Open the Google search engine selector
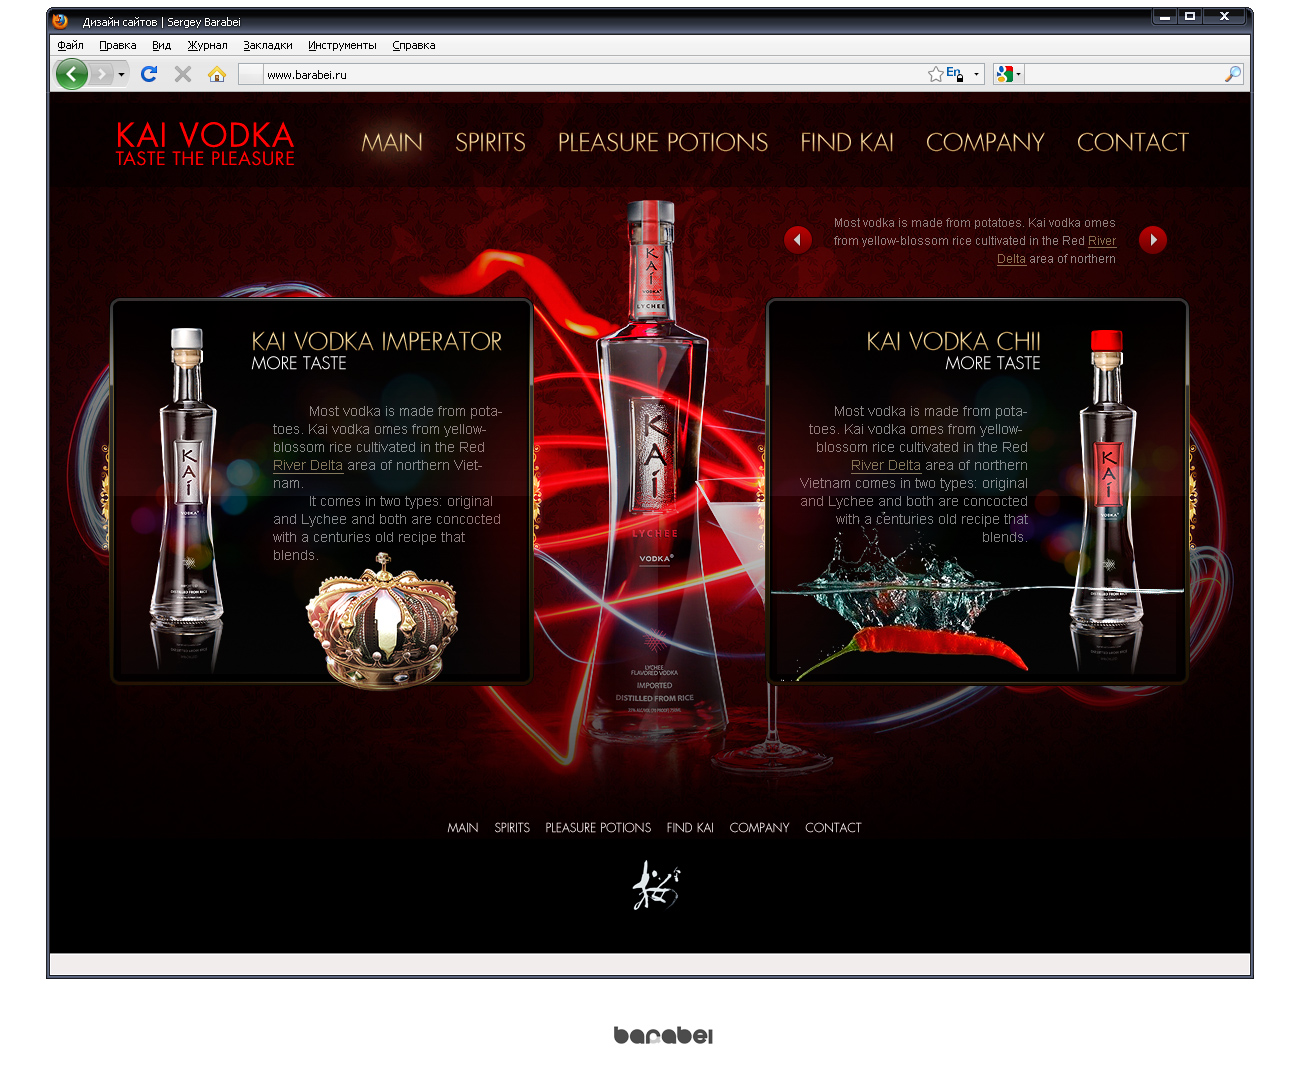Image resolution: width=1305 pixels, height=1090 pixels. pyautogui.click(x=1008, y=74)
